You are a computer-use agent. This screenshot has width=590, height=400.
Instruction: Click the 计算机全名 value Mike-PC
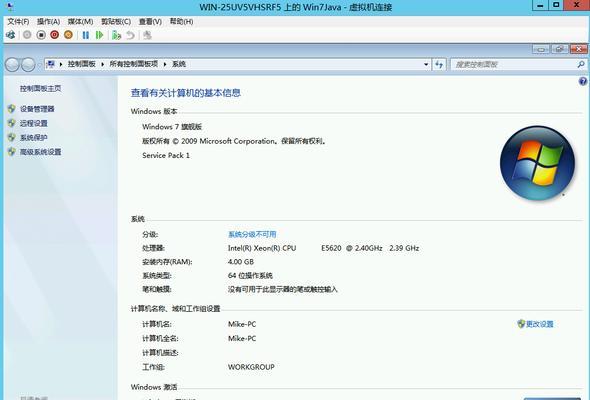point(242,338)
